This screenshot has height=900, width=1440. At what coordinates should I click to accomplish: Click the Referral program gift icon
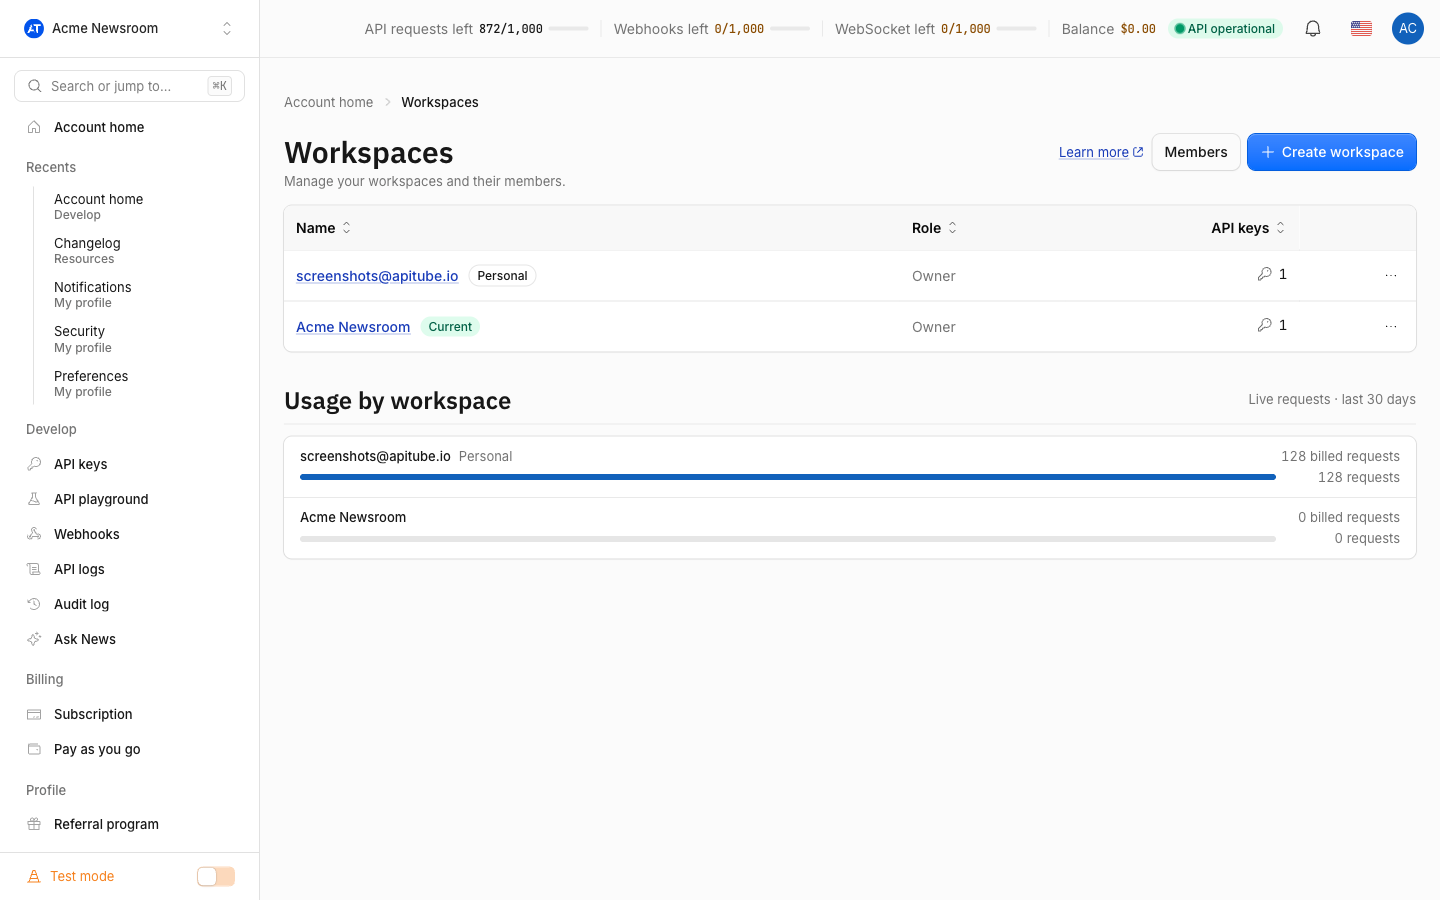(x=34, y=824)
